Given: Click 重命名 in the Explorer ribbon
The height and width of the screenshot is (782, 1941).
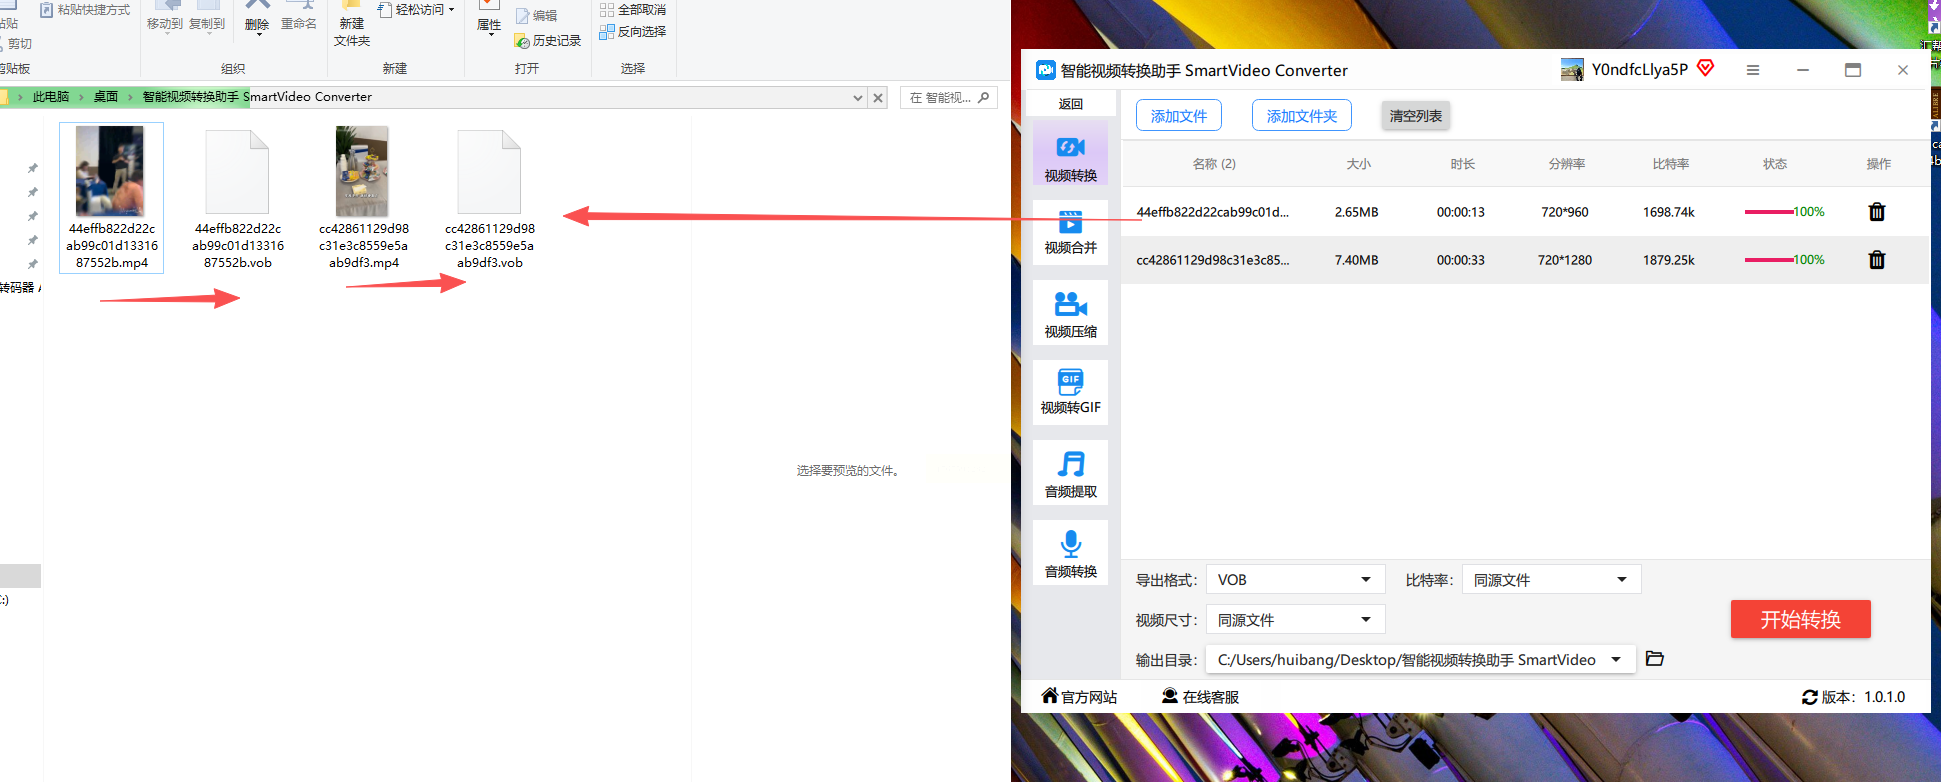Looking at the screenshot, I should 298,17.
